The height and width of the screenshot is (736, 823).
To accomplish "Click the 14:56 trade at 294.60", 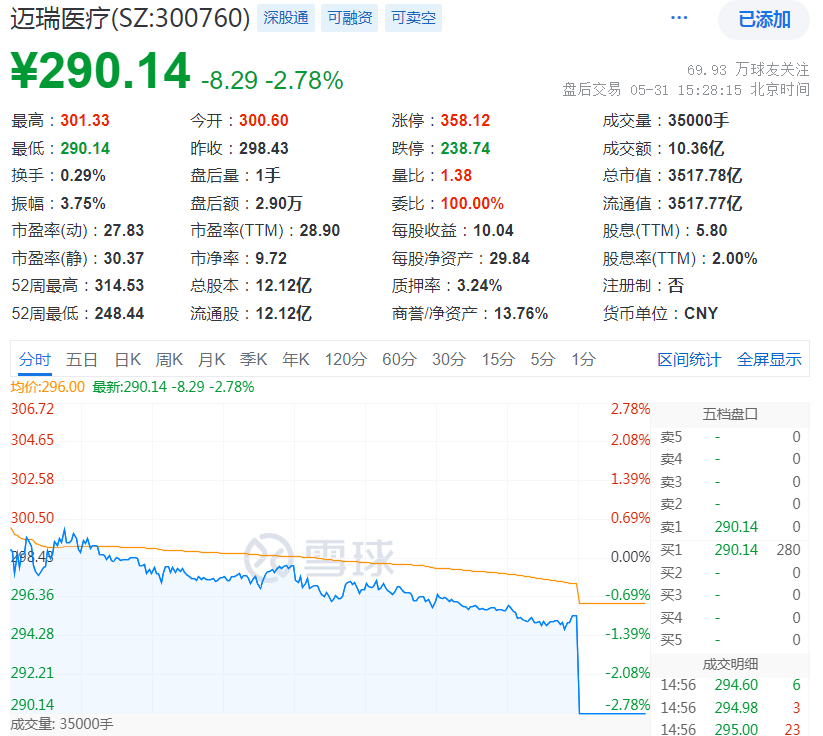I will click(x=730, y=686).
